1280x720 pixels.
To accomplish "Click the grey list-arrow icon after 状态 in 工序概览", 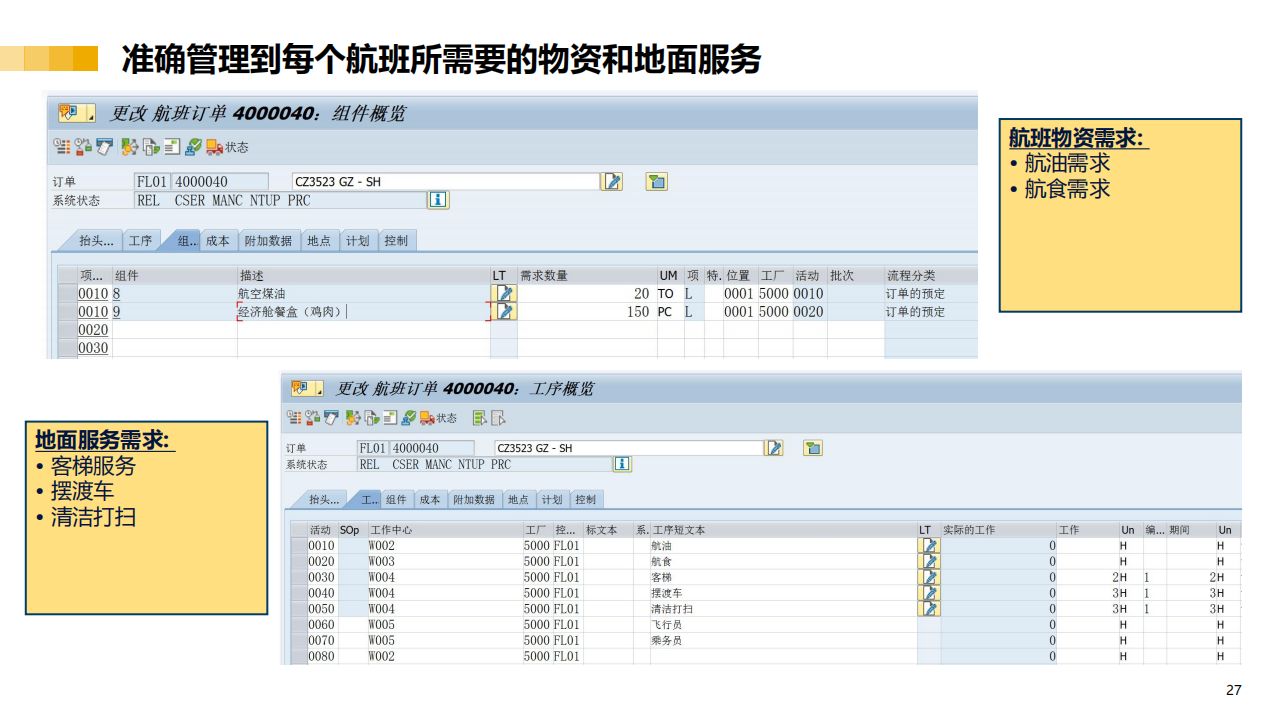I will coord(497,418).
